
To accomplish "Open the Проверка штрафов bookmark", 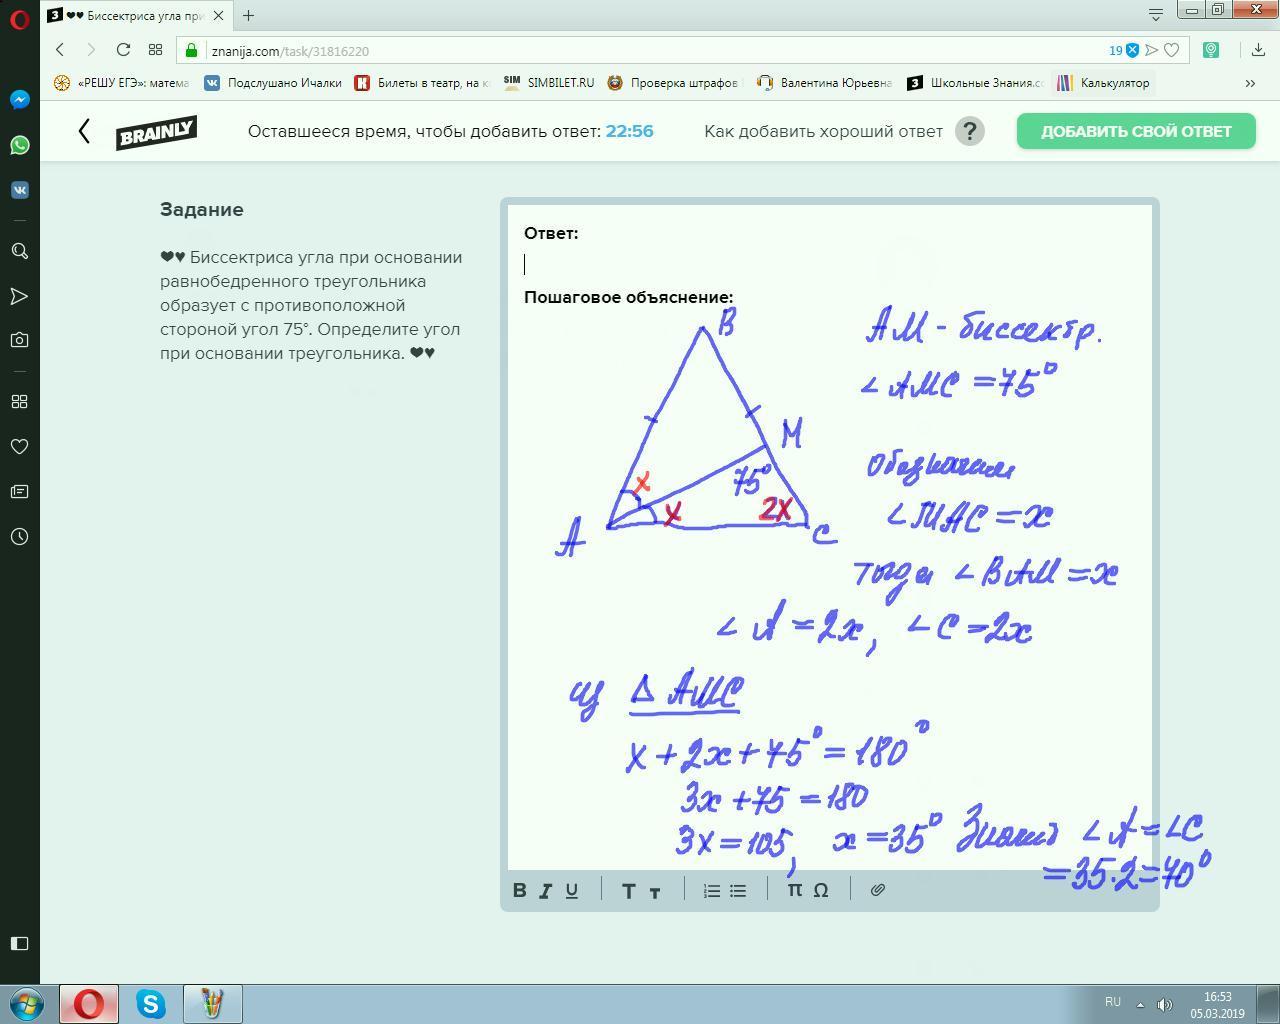I will tap(673, 83).
